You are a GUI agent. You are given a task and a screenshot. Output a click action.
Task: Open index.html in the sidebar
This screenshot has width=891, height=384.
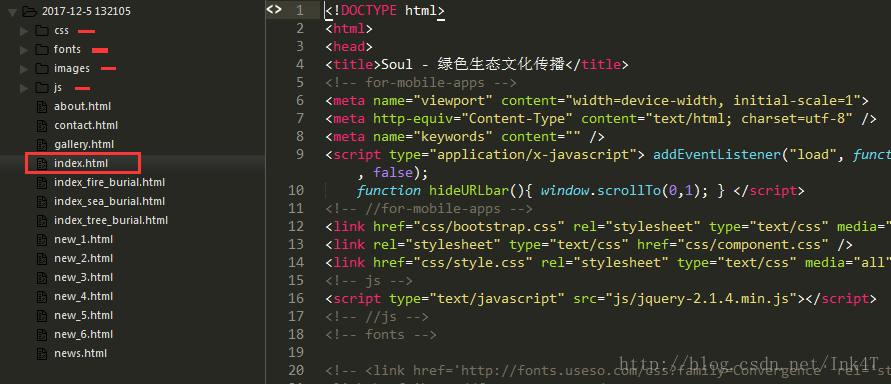click(x=81, y=164)
